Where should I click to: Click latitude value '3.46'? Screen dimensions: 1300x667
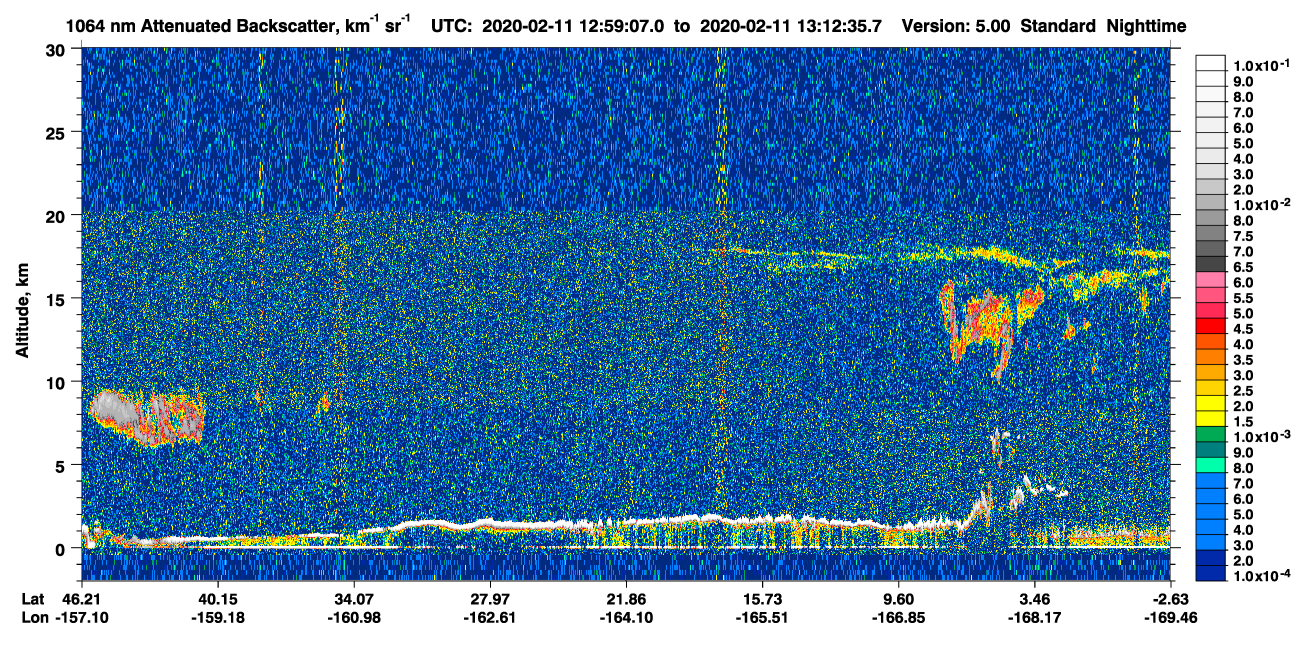[1034, 599]
